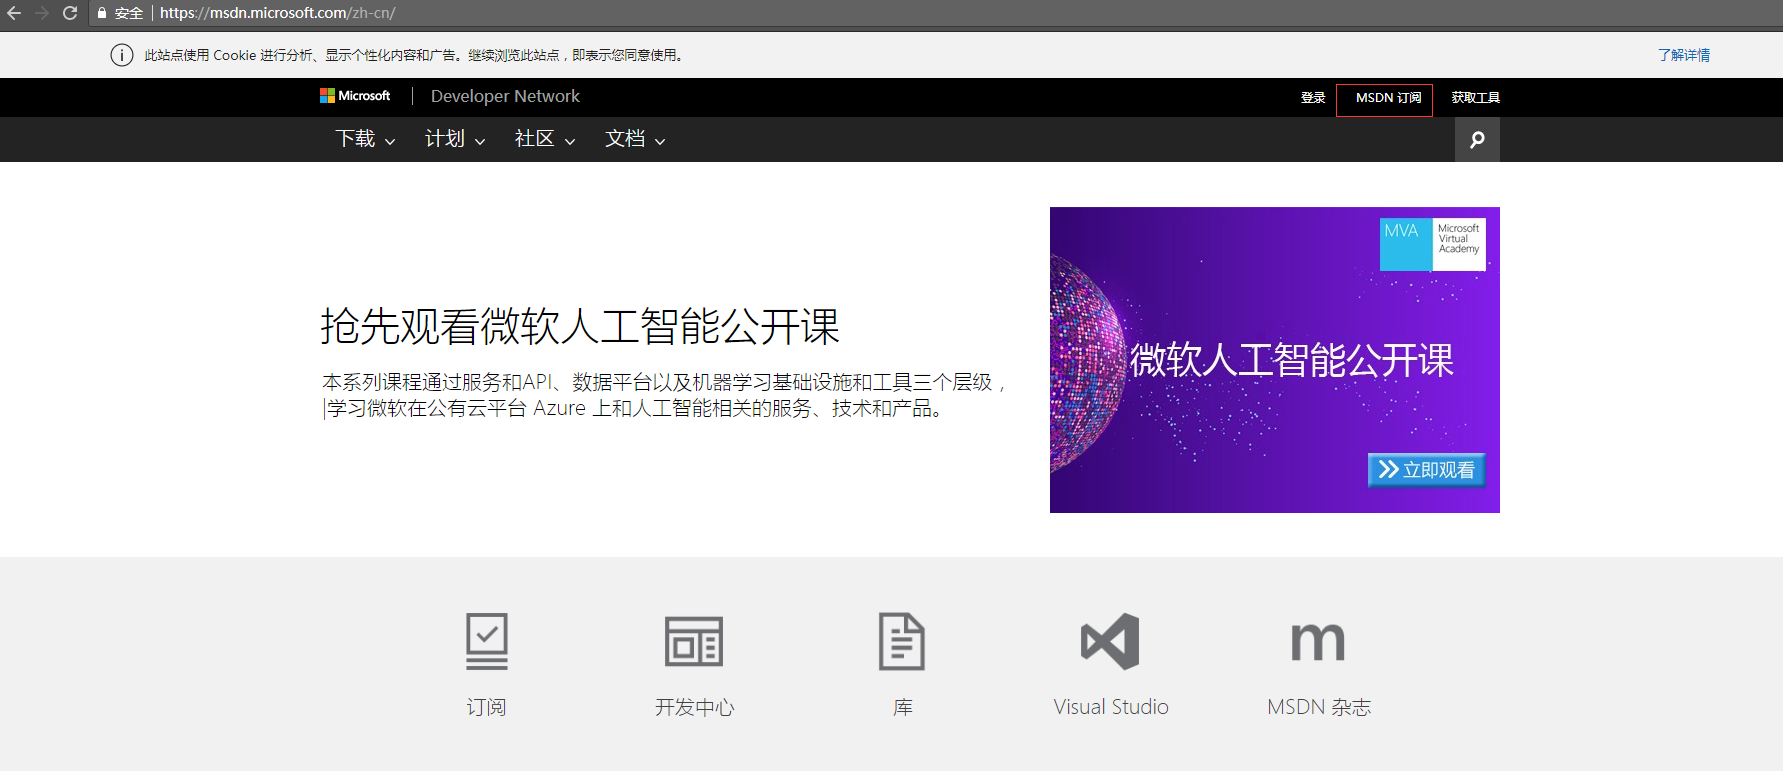Expand the 下载 dropdown menu
Image resolution: width=1783 pixels, height=777 pixels.
[x=365, y=139]
